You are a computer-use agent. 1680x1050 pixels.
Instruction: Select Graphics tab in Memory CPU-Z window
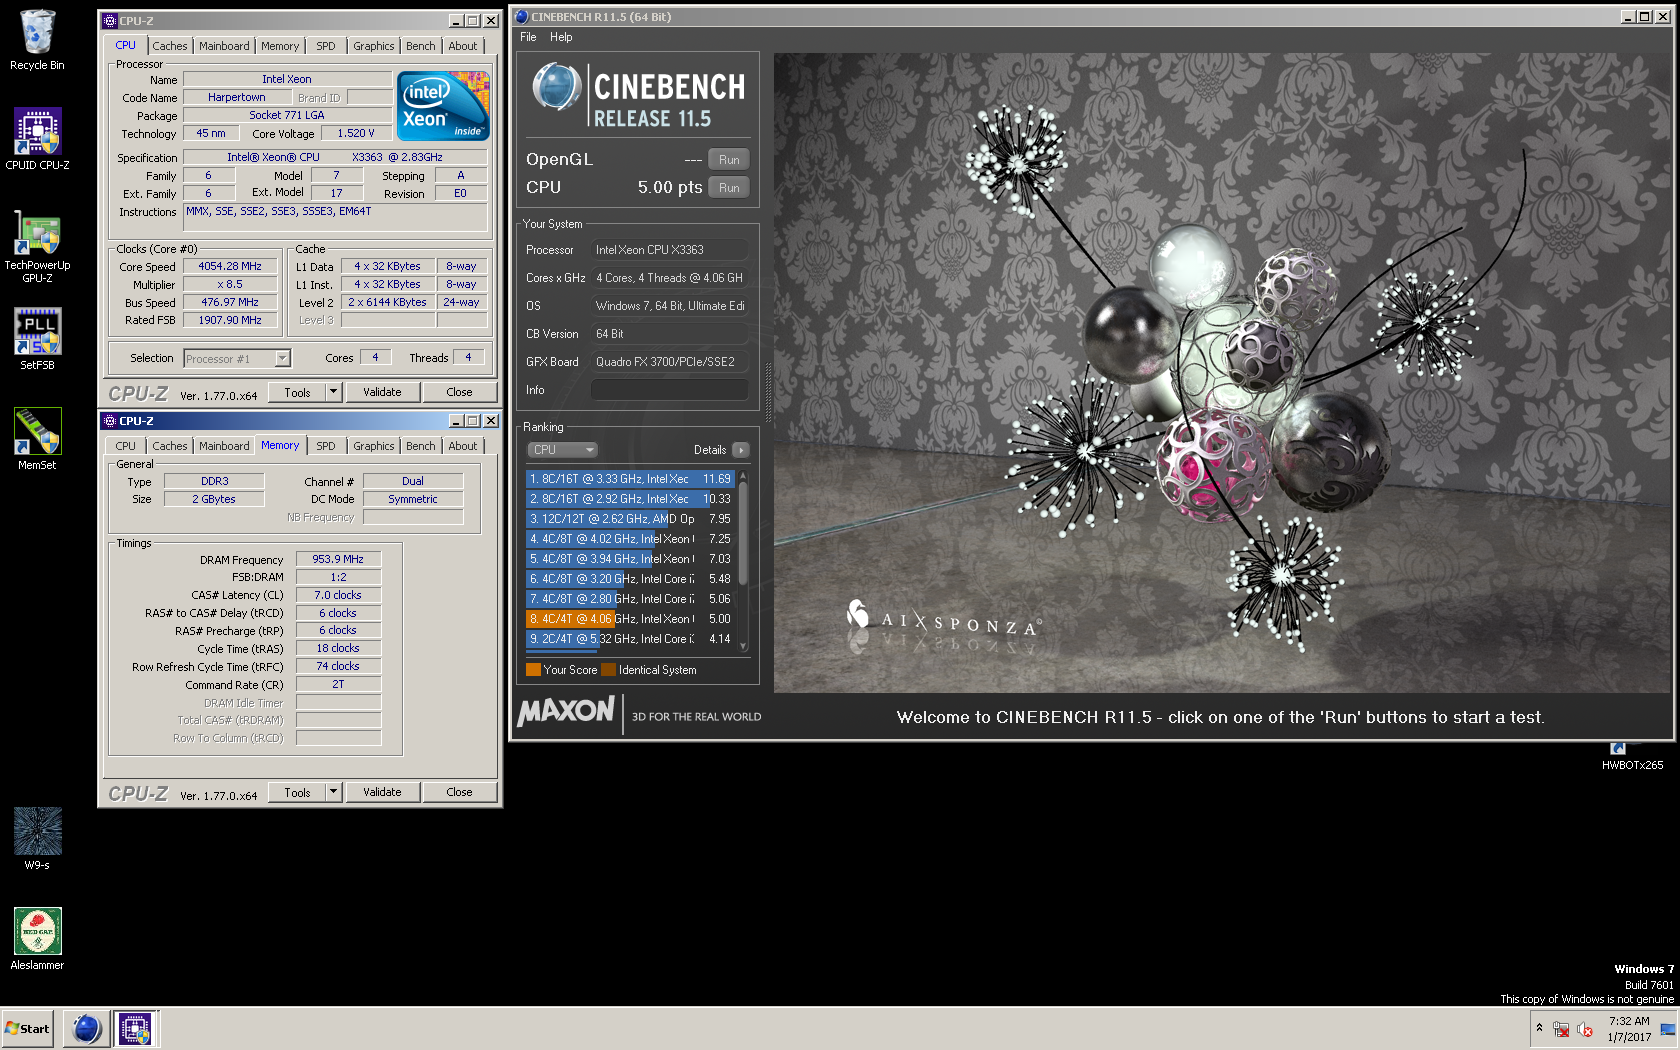pyautogui.click(x=374, y=446)
